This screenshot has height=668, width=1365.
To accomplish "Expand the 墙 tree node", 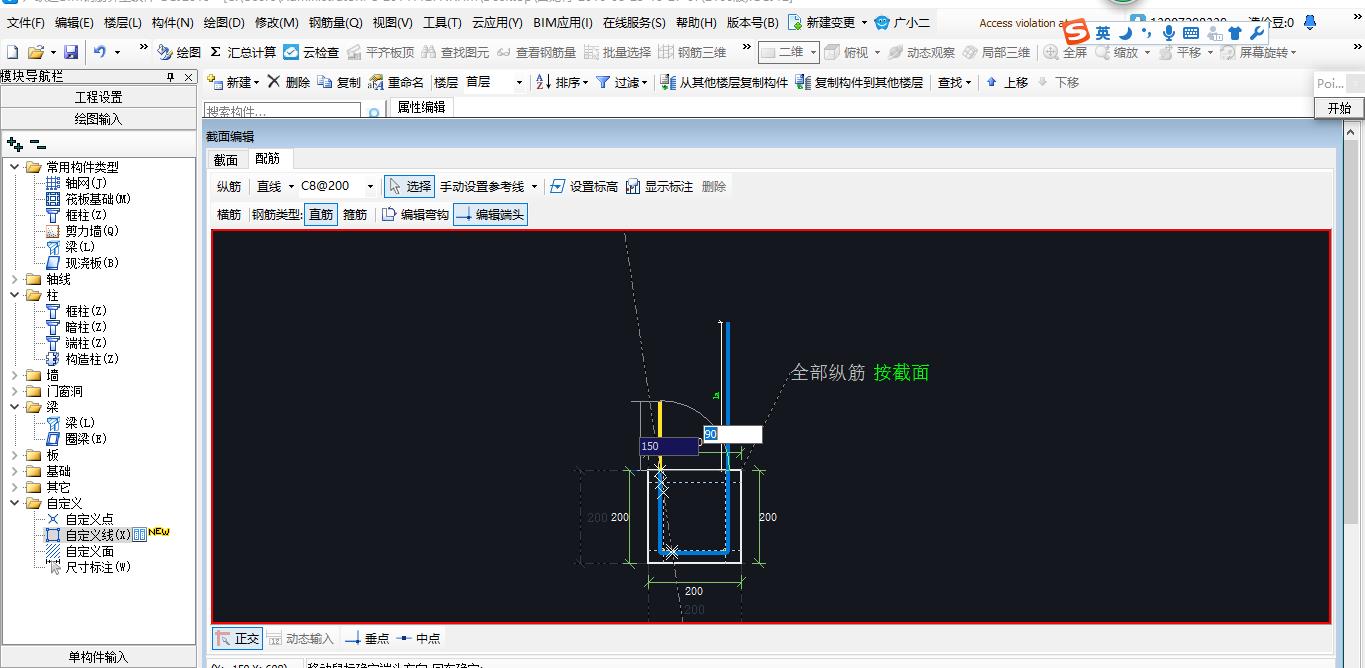I will (x=14, y=375).
